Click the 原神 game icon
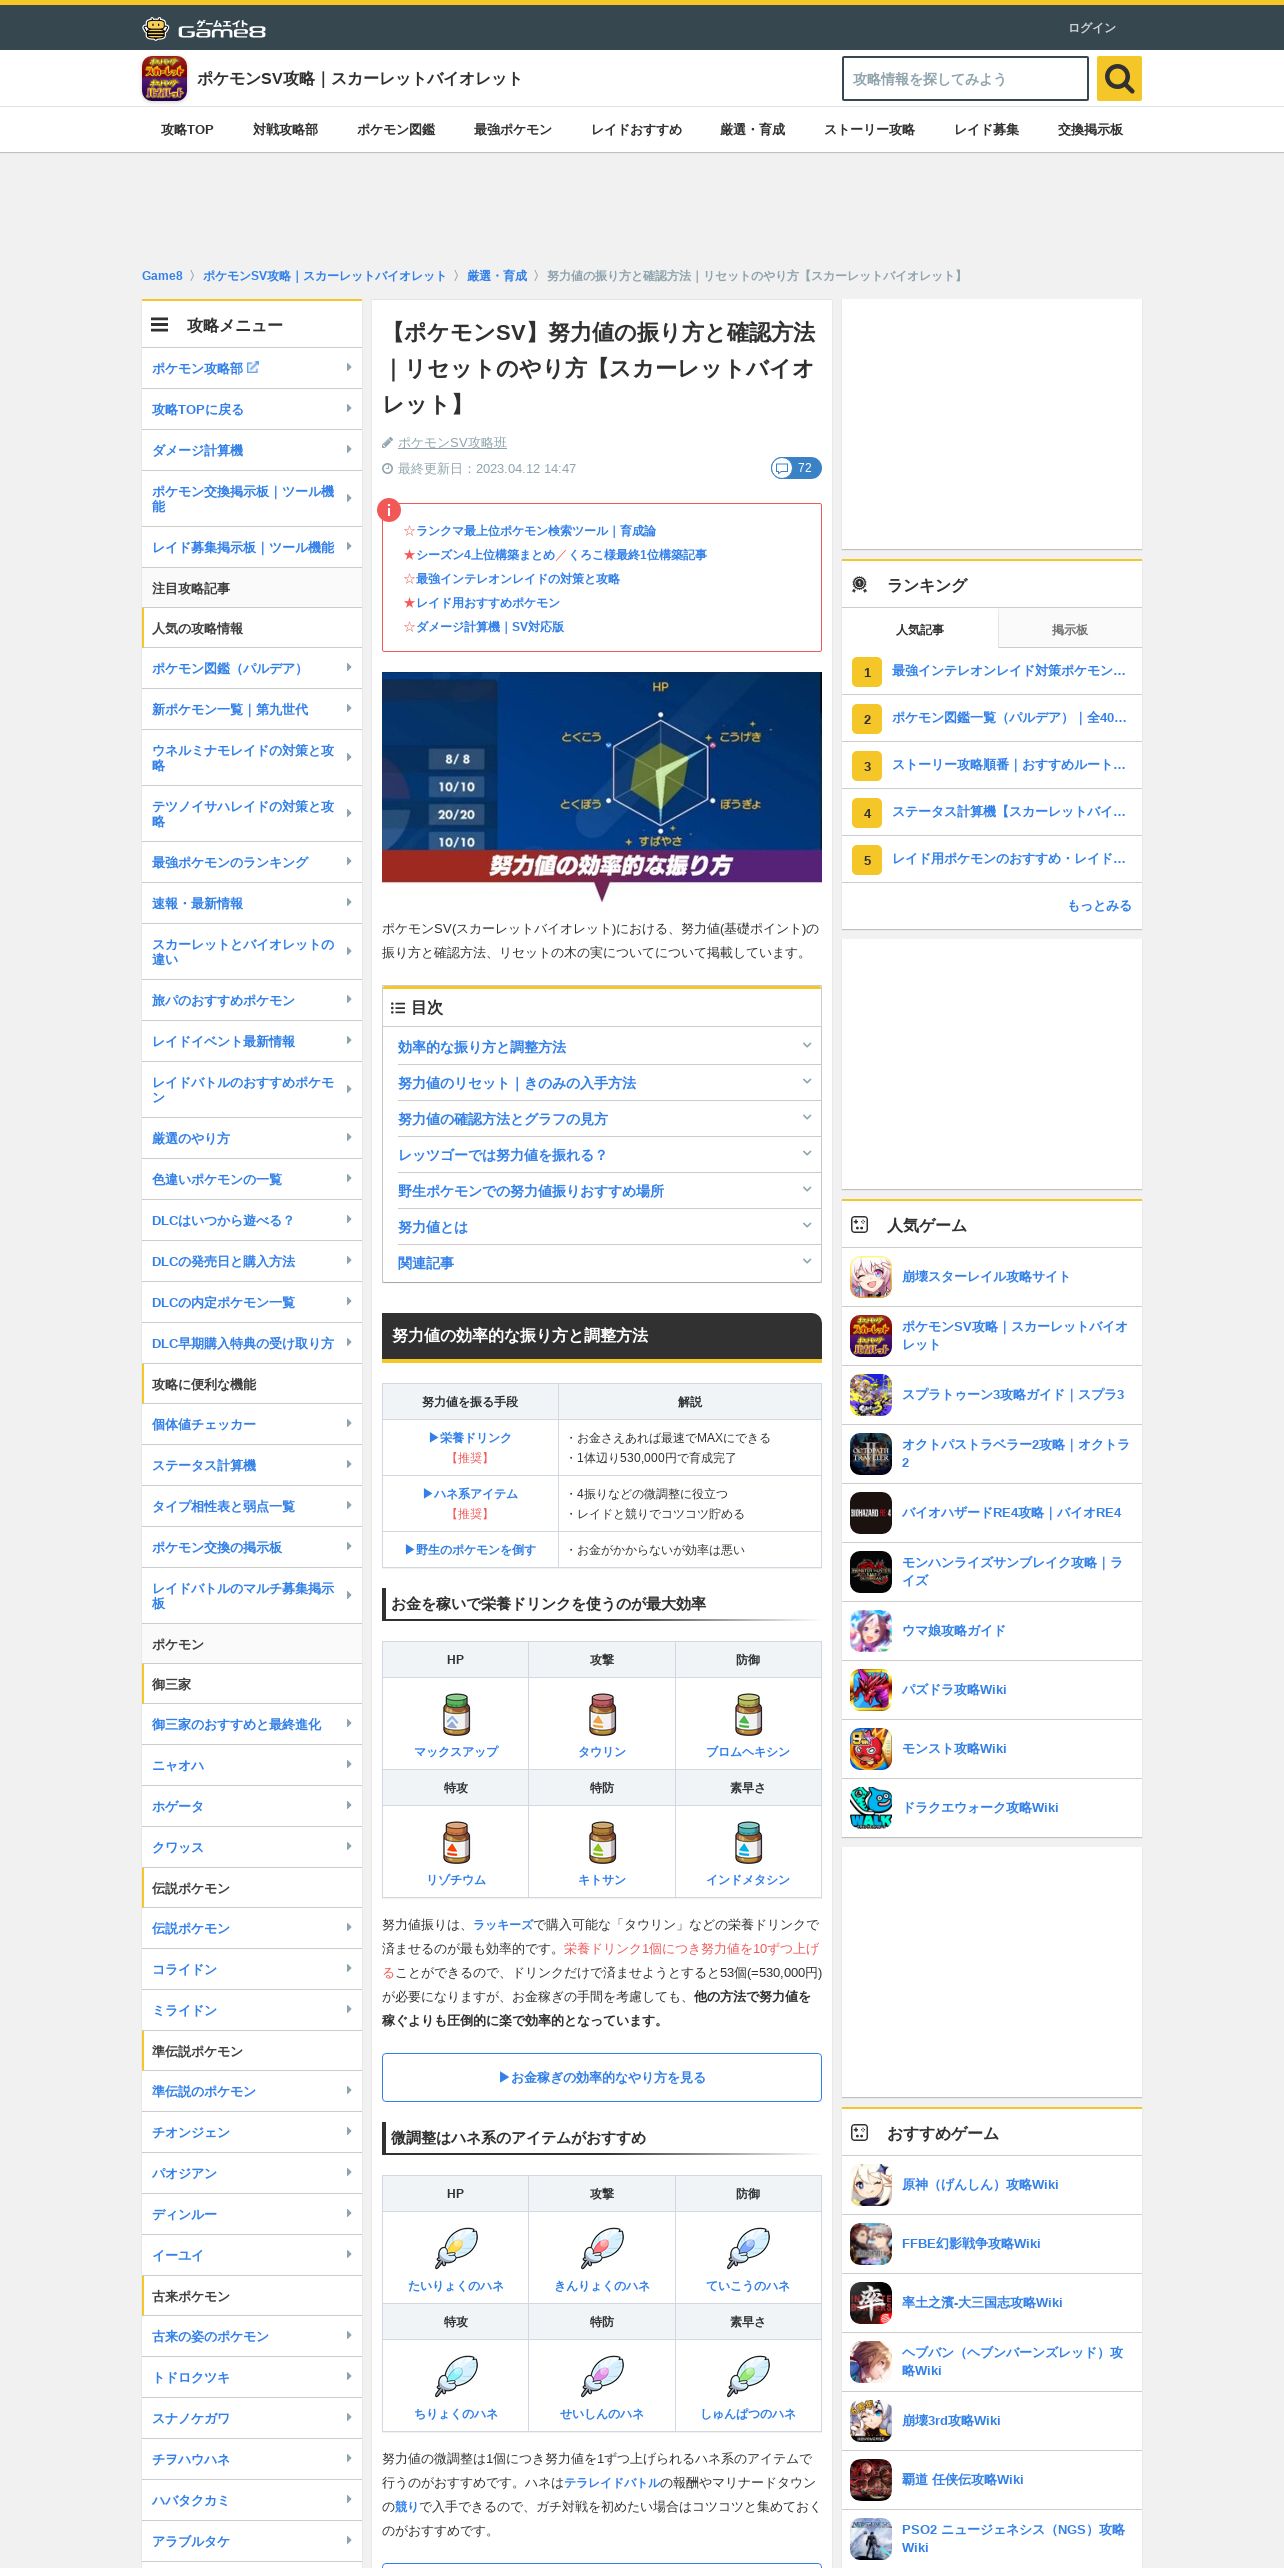The width and height of the screenshot is (1284, 2568). [x=870, y=2185]
